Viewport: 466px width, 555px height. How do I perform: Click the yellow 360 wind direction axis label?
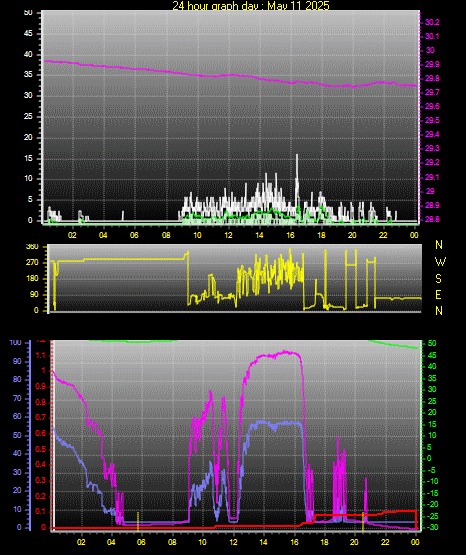click(x=32, y=247)
